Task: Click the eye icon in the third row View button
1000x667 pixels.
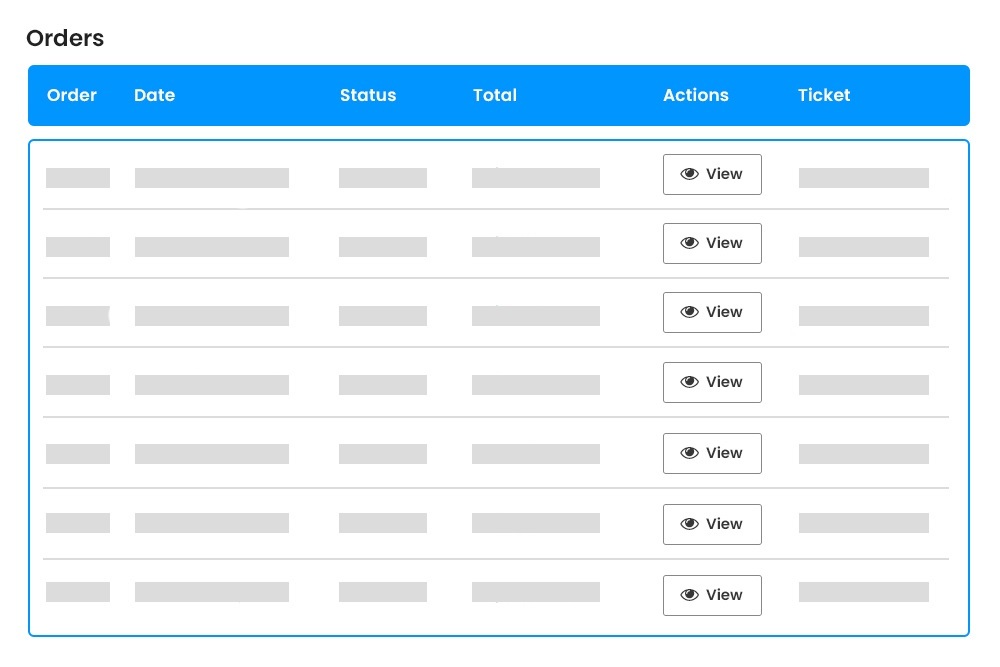Action: (689, 312)
